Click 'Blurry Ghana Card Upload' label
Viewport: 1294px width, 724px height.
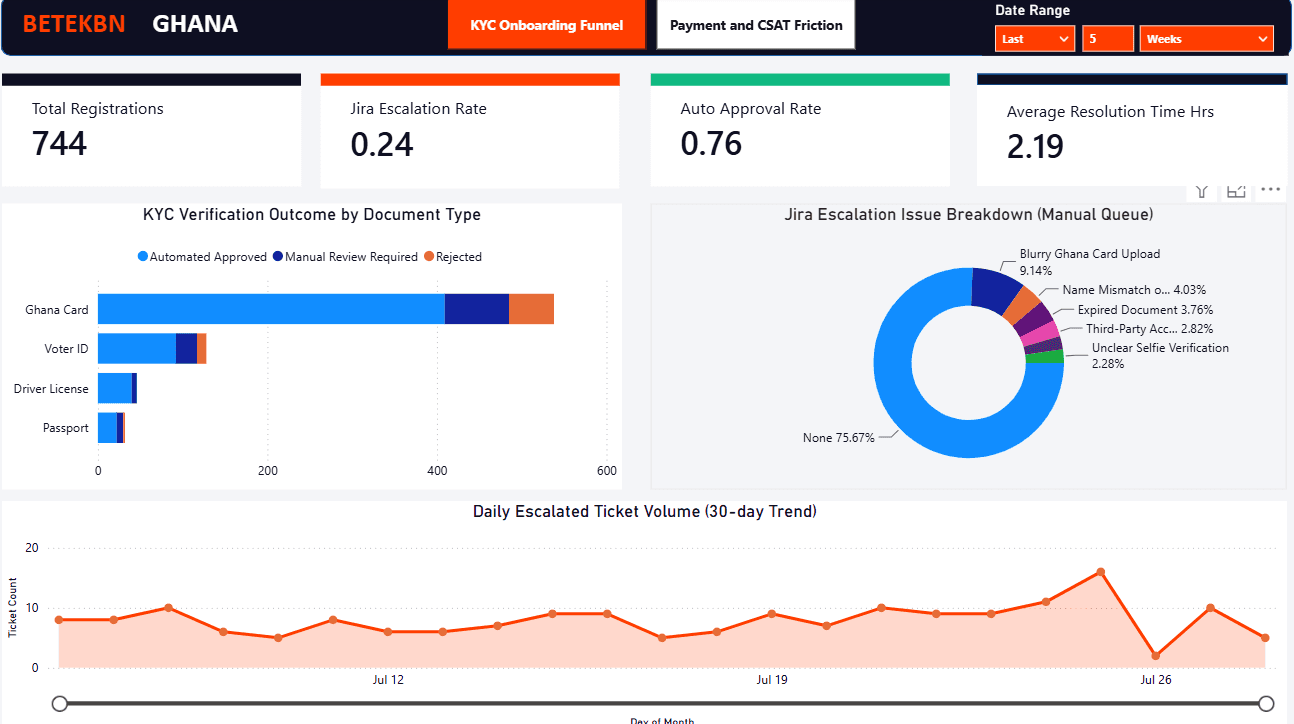(1090, 254)
